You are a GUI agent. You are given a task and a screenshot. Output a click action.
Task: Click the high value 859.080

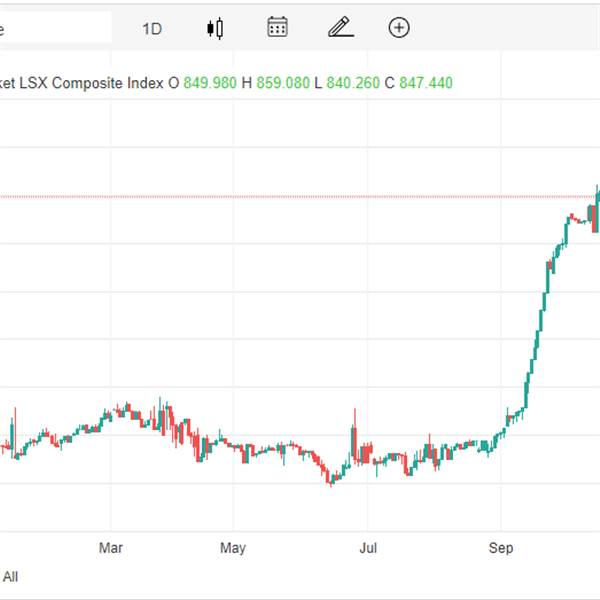pyautogui.click(x=283, y=83)
